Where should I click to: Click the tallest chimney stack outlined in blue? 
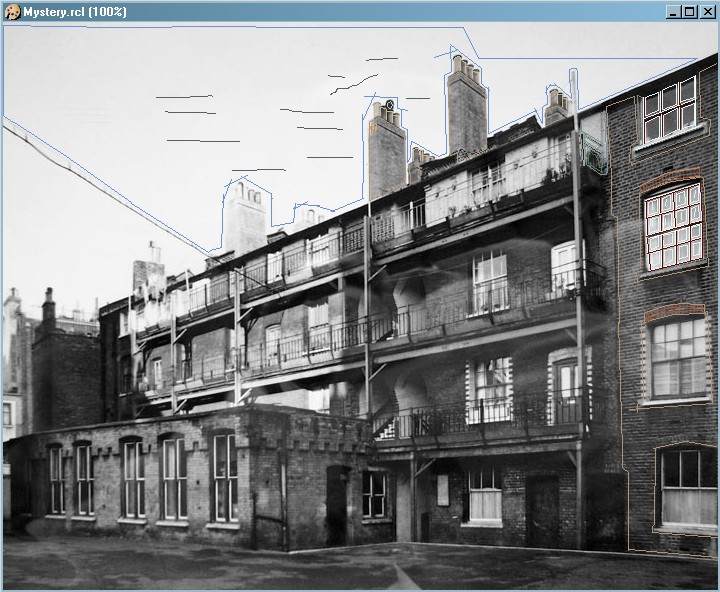466,108
